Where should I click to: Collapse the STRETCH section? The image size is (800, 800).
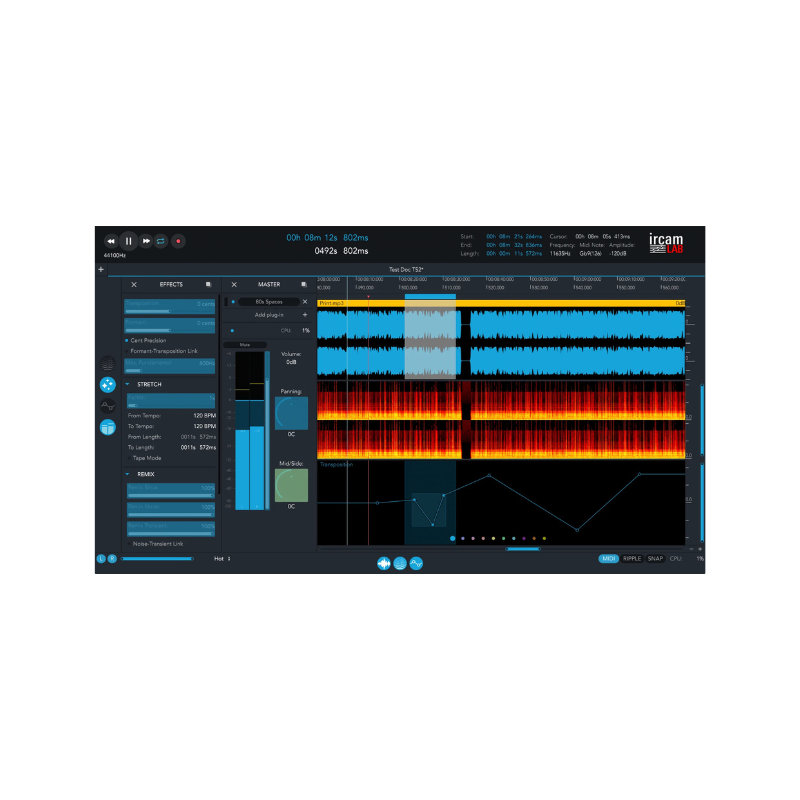128,384
